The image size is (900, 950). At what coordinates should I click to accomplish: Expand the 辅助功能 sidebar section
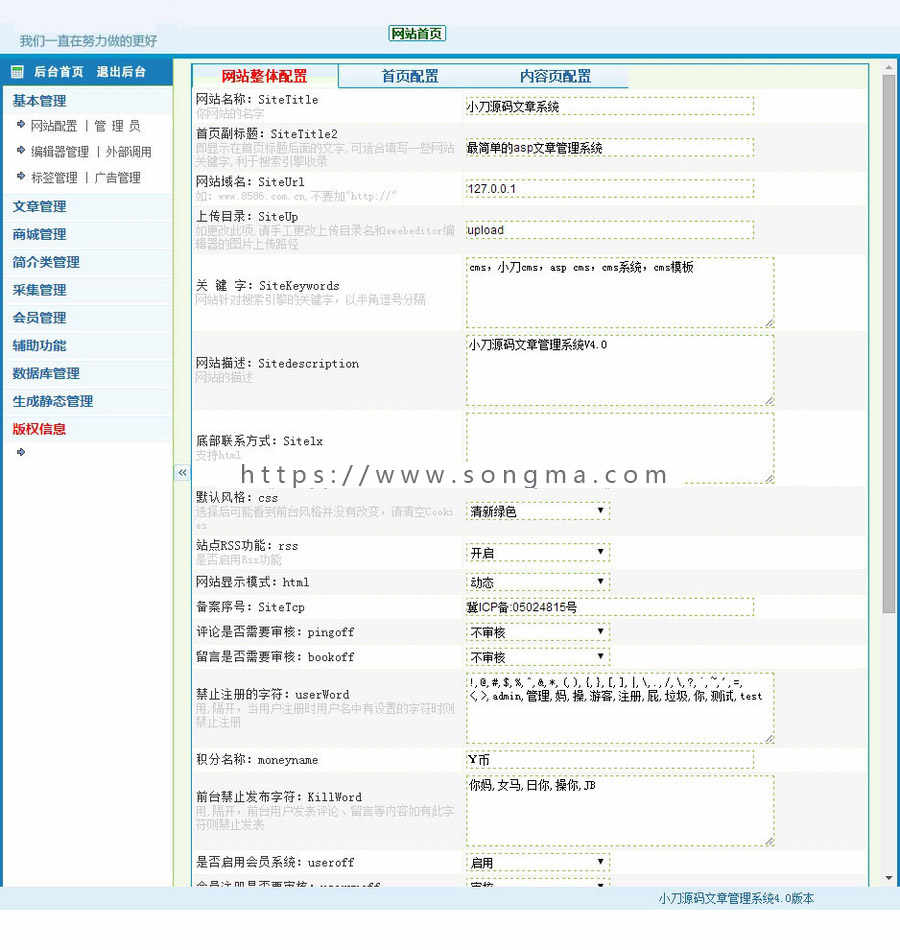[x=39, y=345]
